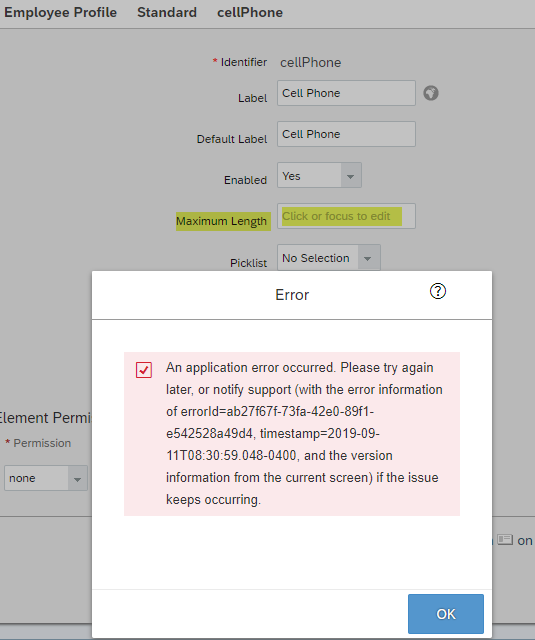The width and height of the screenshot is (535, 640).
Task: Click the "on" text at bottom right
Action: 525,541
